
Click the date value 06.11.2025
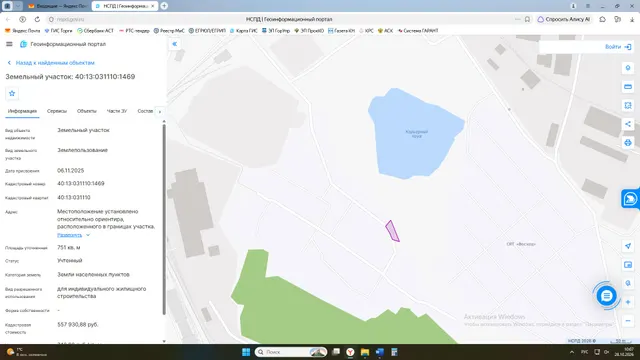click(71, 171)
